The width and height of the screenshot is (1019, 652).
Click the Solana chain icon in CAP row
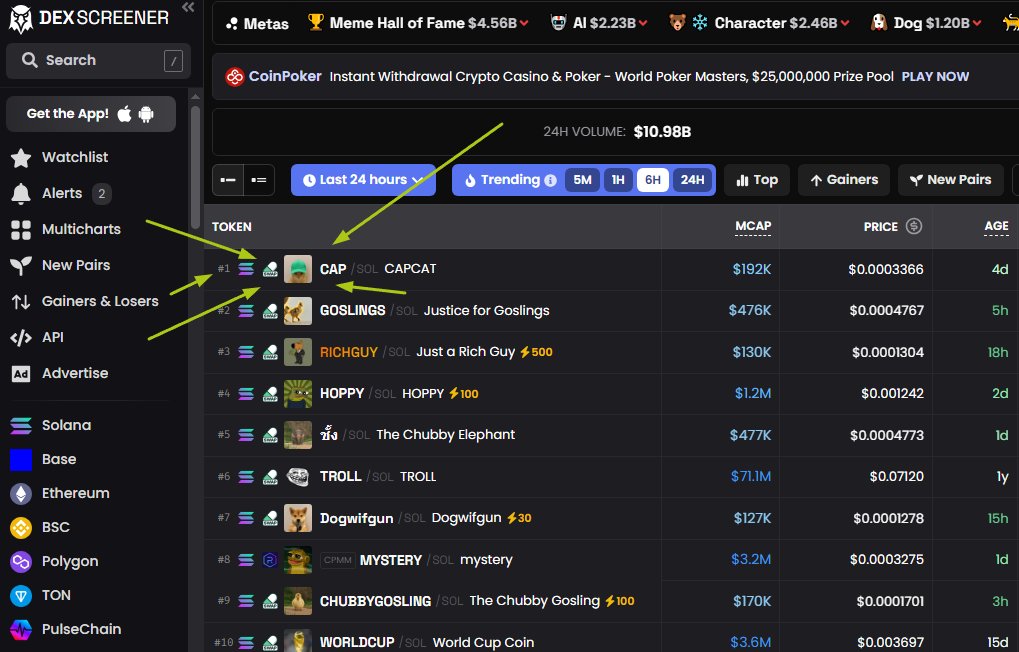click(x=246, y=268)
